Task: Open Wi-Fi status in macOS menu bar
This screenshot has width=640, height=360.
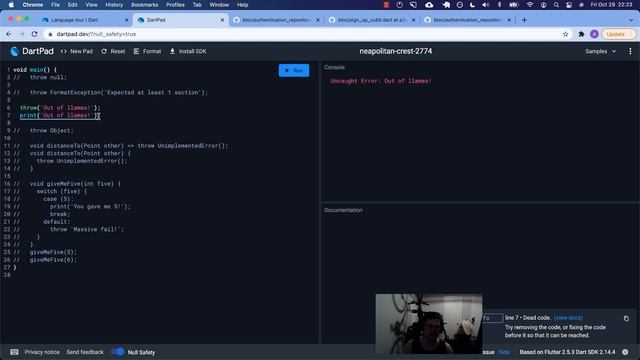Action: (529, 5)
